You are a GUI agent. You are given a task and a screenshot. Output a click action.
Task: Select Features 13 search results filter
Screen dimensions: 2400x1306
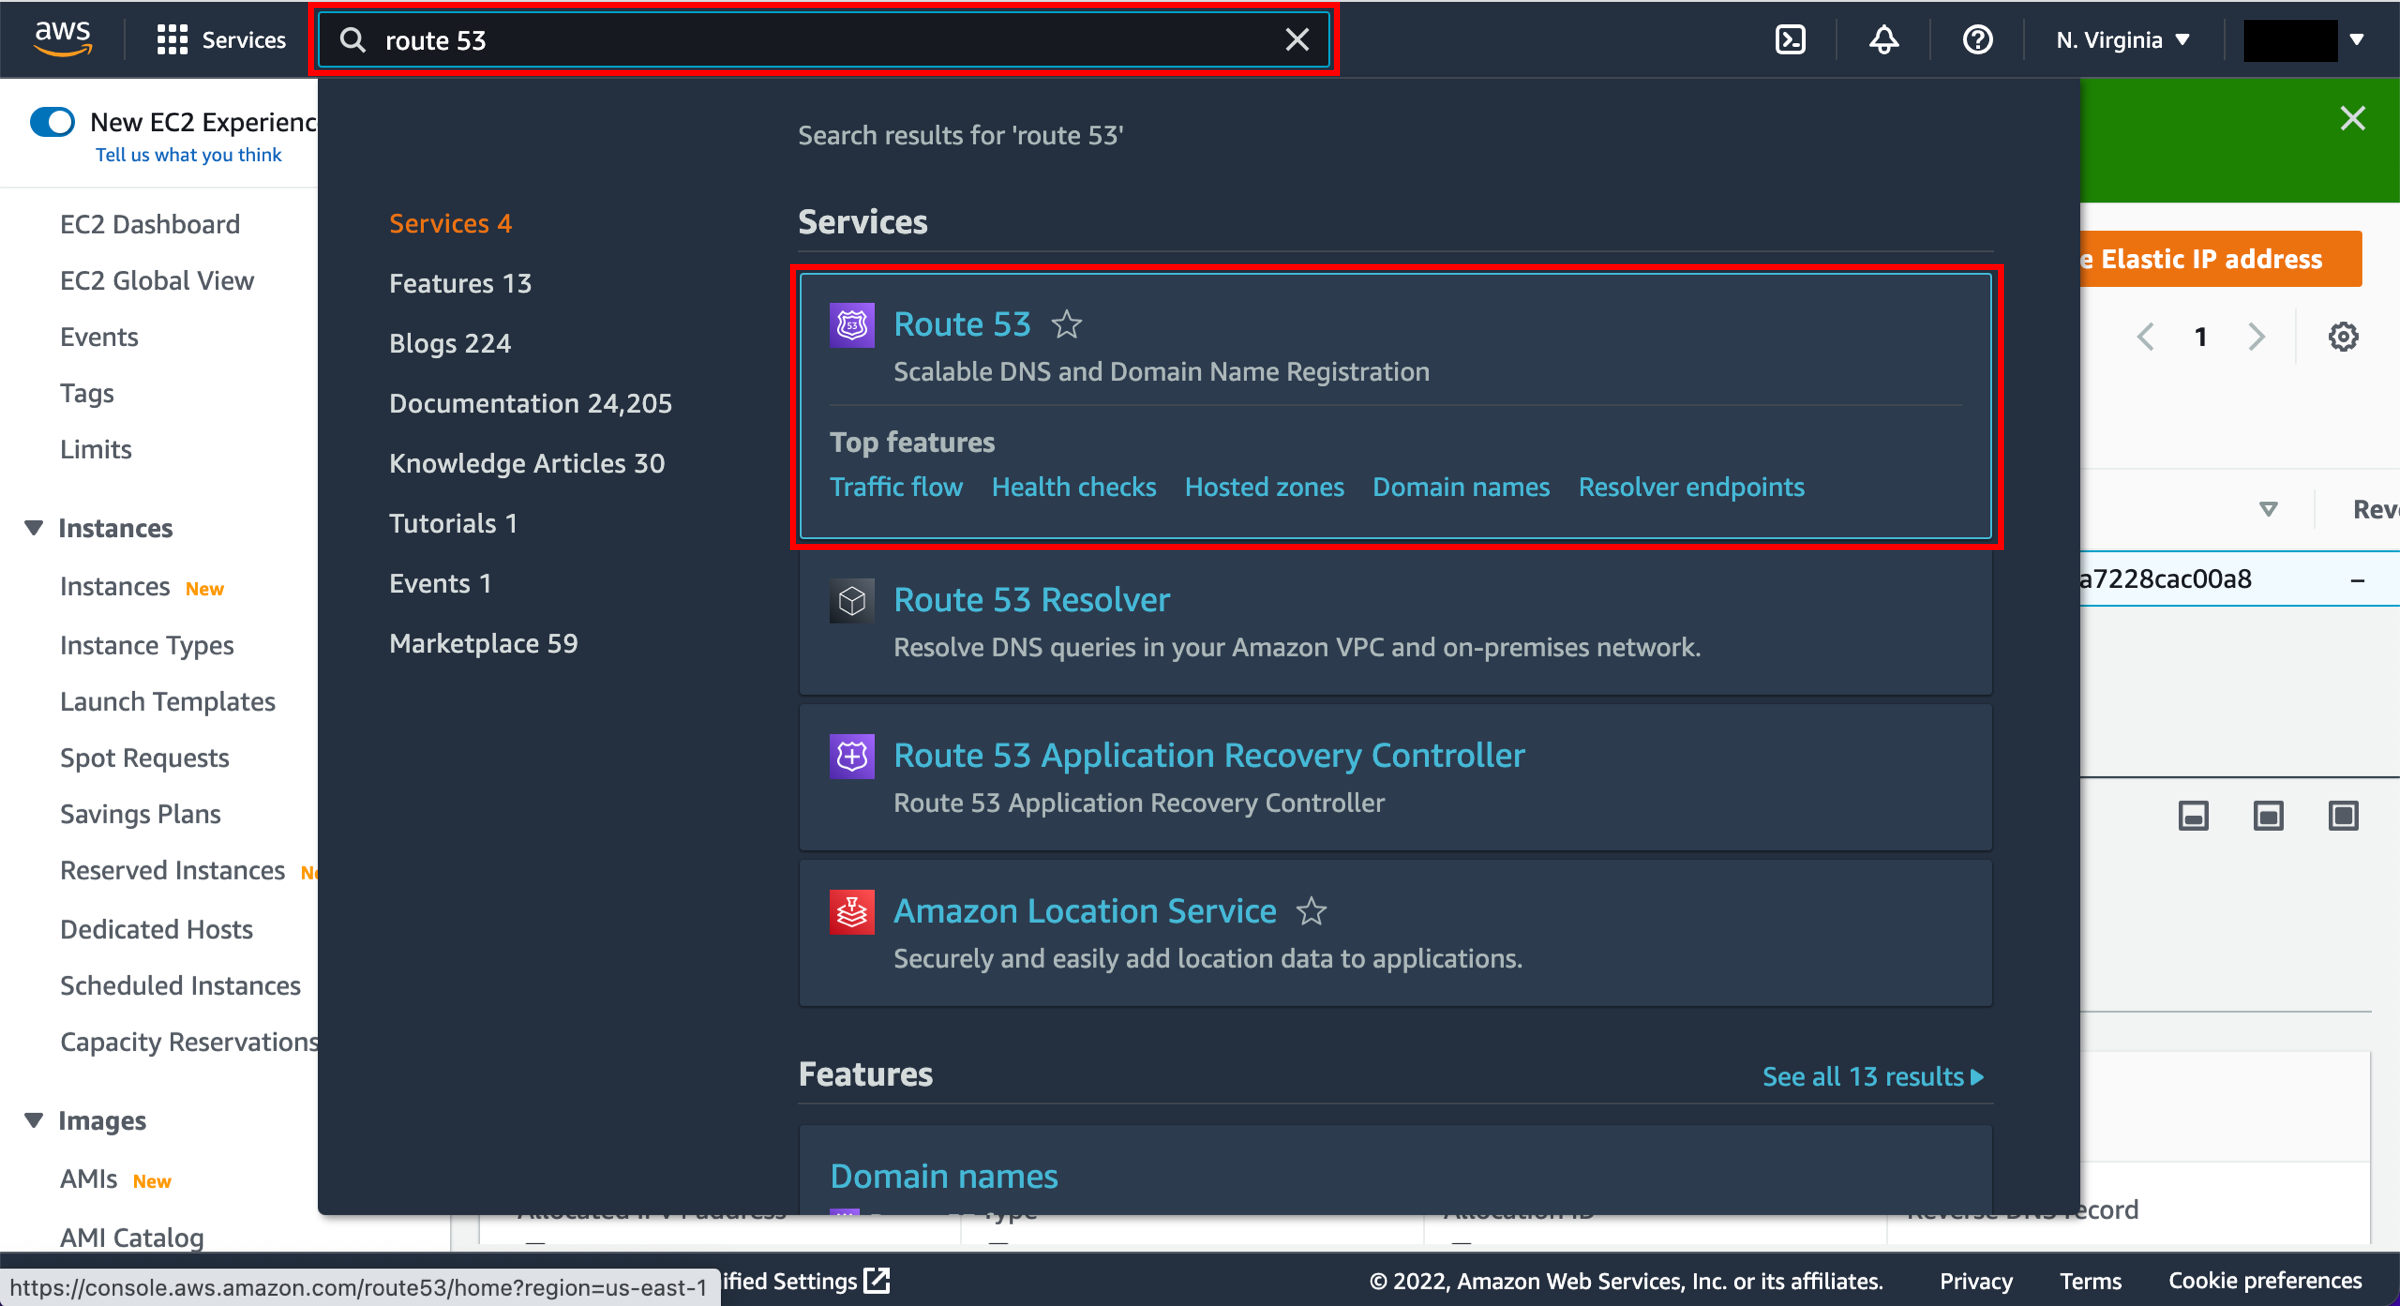pyautogui.click(x=460, y=283)
